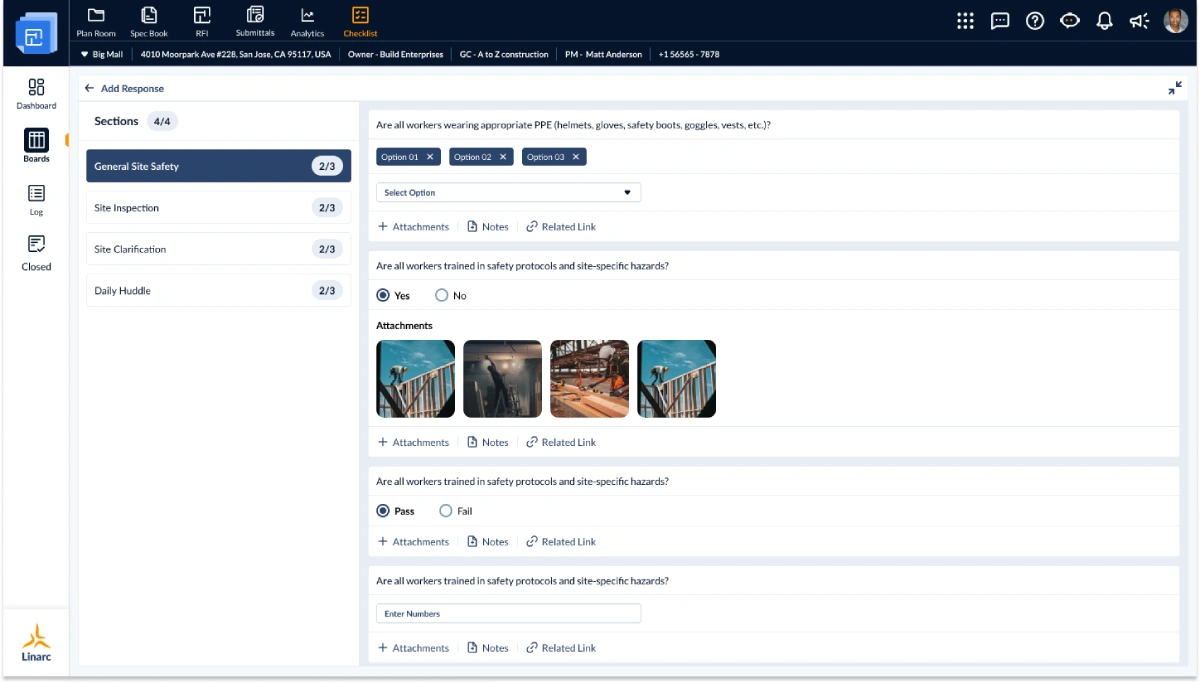Viewport: 1200px width, 683px height.
Task: Open the second dark interior attachment thumbnail
Action: pos(502,378)
